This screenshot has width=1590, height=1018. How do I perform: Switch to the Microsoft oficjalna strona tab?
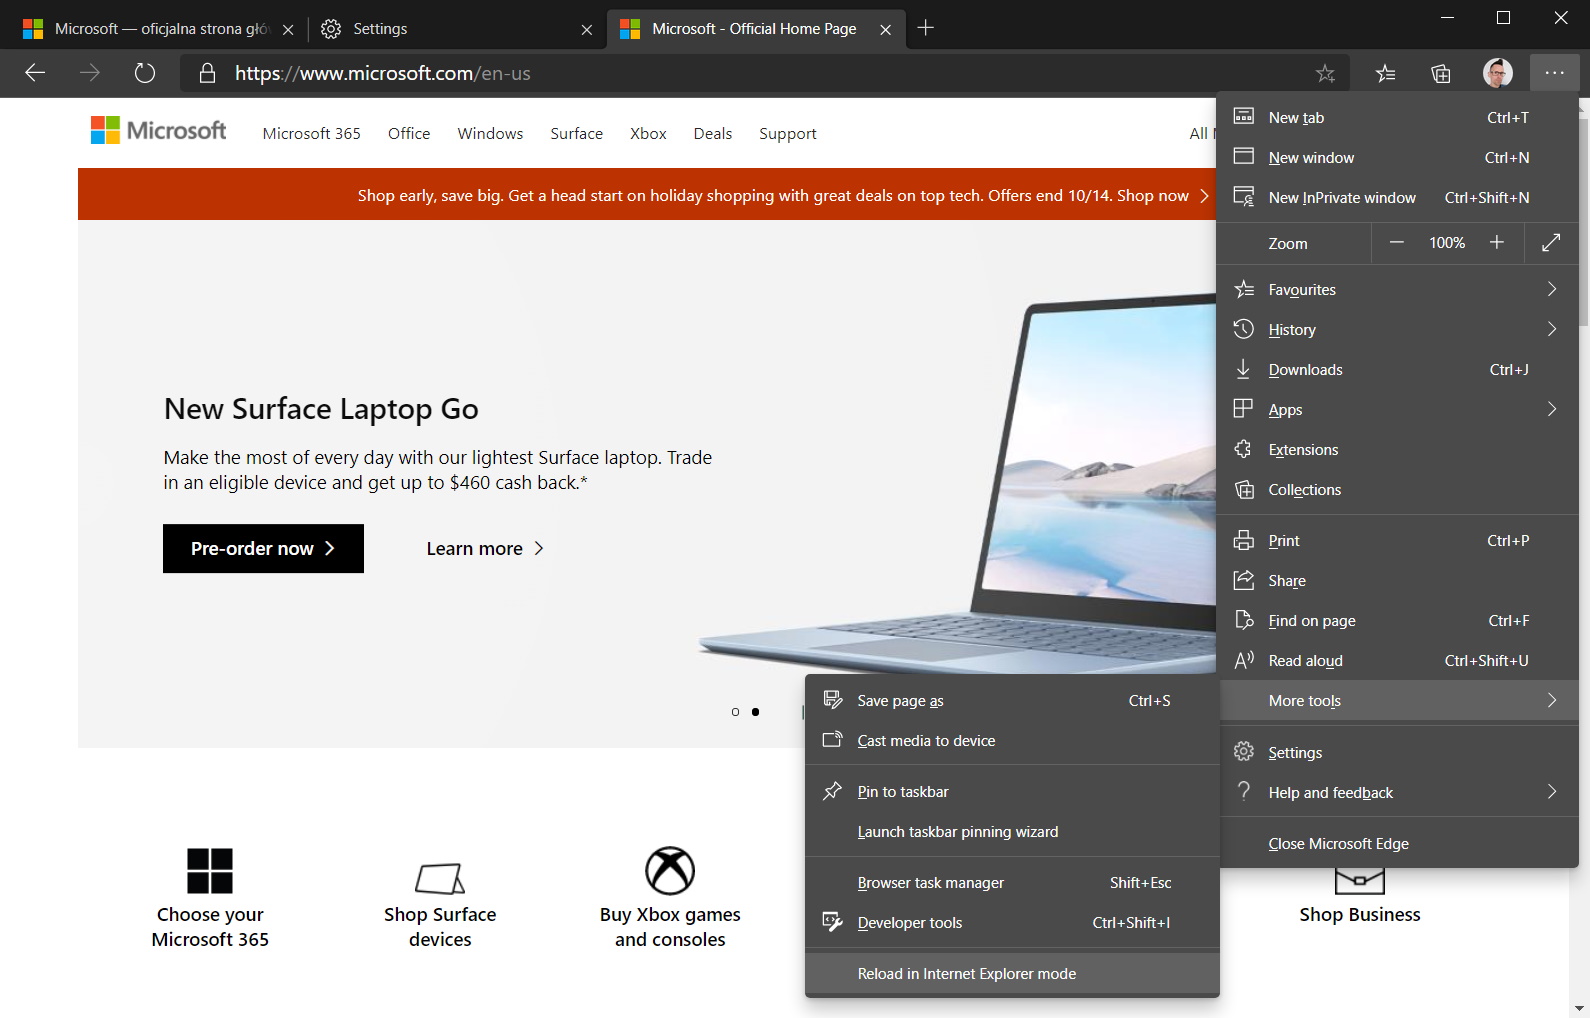[x=158, y=29]
